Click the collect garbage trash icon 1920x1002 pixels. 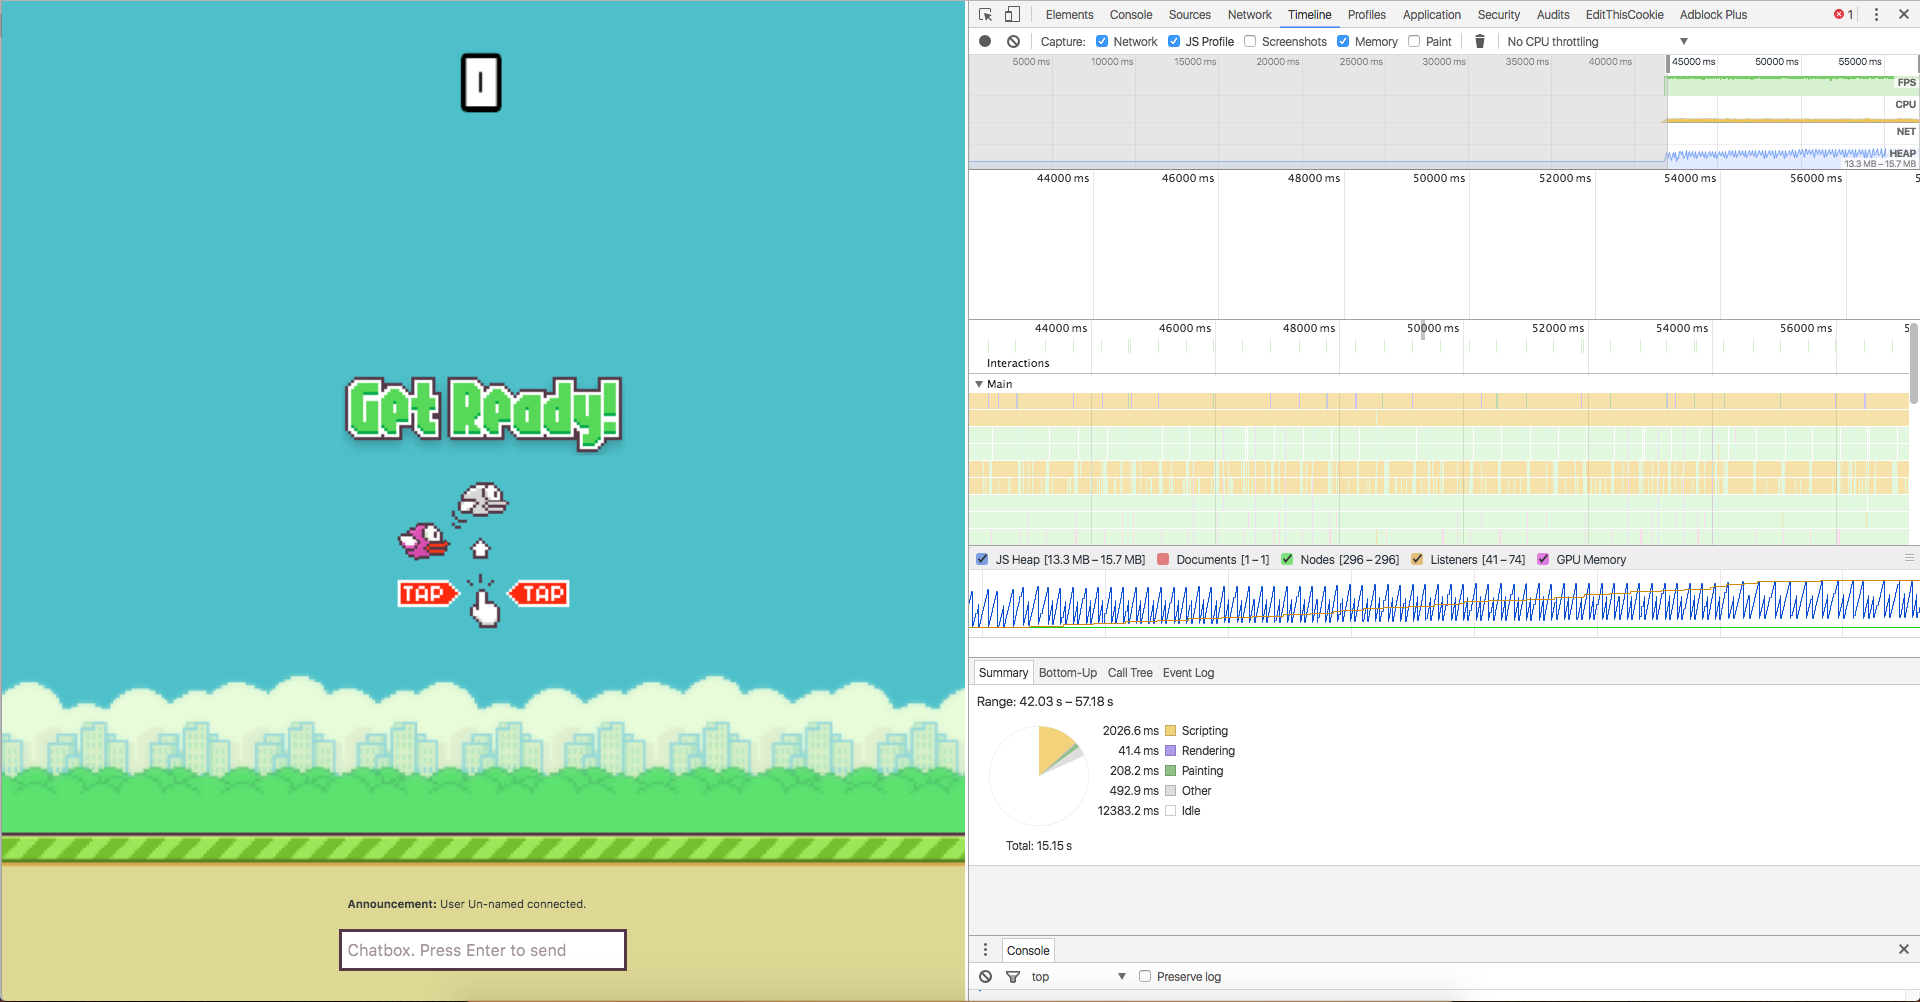click(1480, 41)
